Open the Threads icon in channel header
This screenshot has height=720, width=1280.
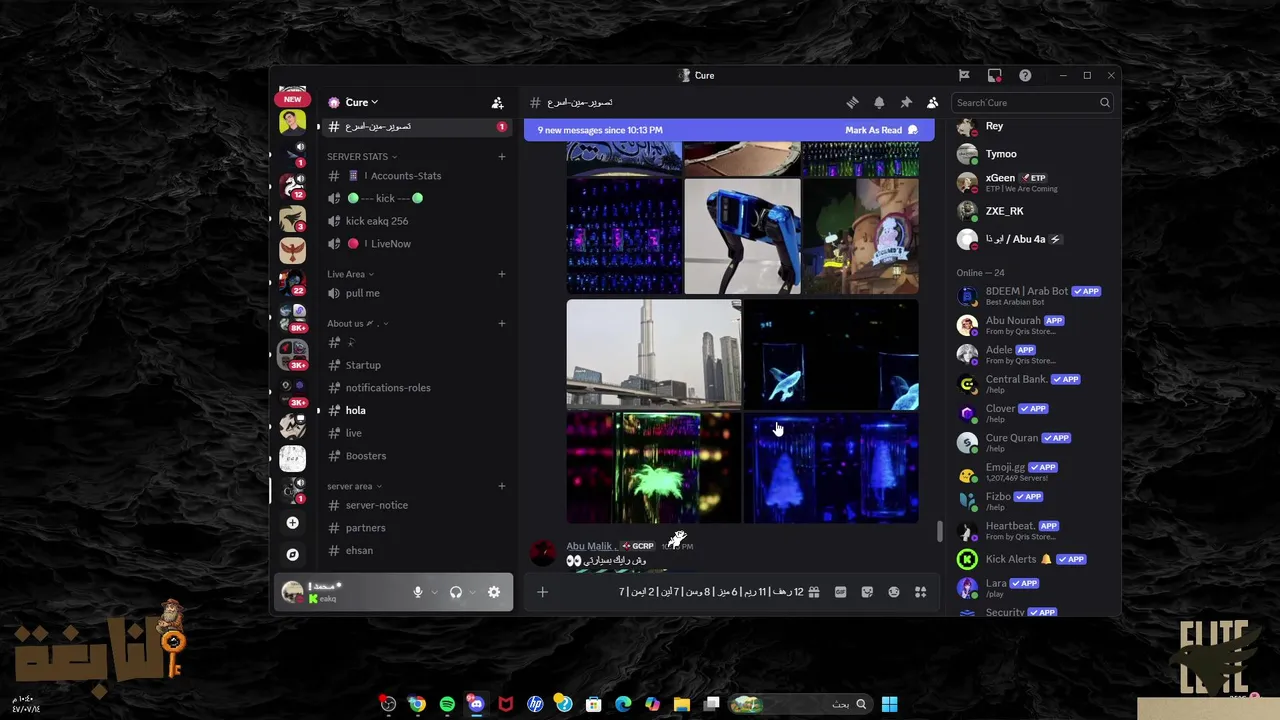click(x=852, y=102)
